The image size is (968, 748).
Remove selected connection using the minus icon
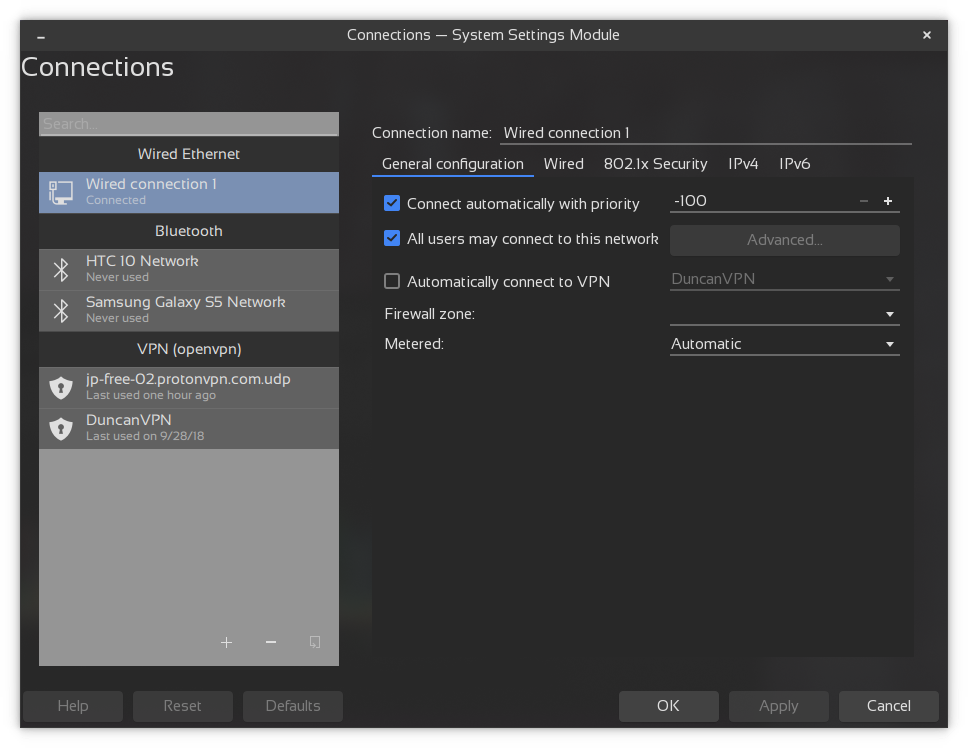[x=270, y=642]
